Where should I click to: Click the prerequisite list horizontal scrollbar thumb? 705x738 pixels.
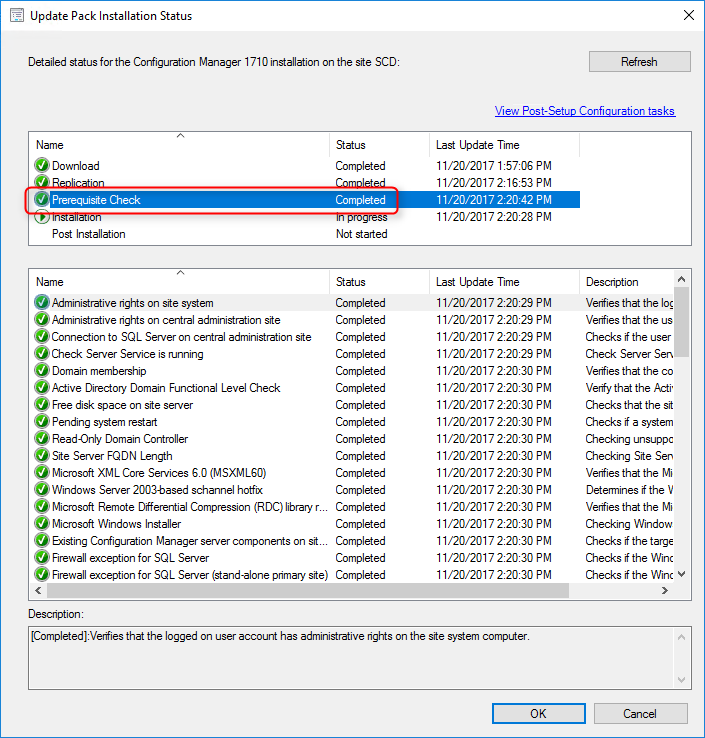(308, 590)
